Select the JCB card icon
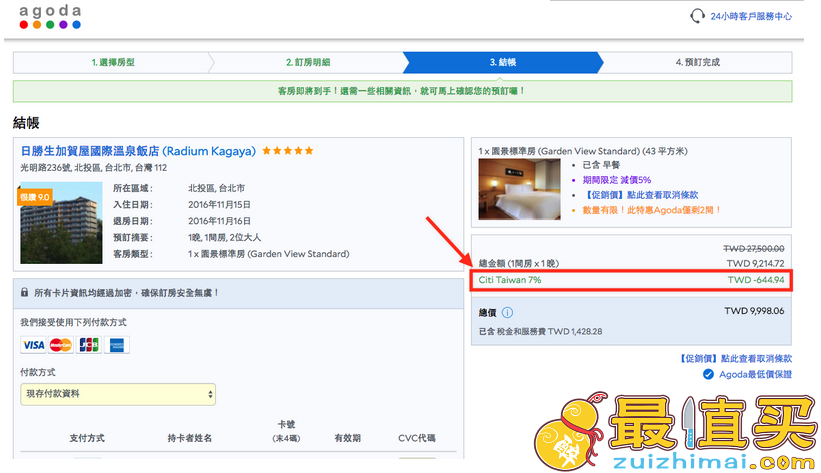 click(88, 345)
